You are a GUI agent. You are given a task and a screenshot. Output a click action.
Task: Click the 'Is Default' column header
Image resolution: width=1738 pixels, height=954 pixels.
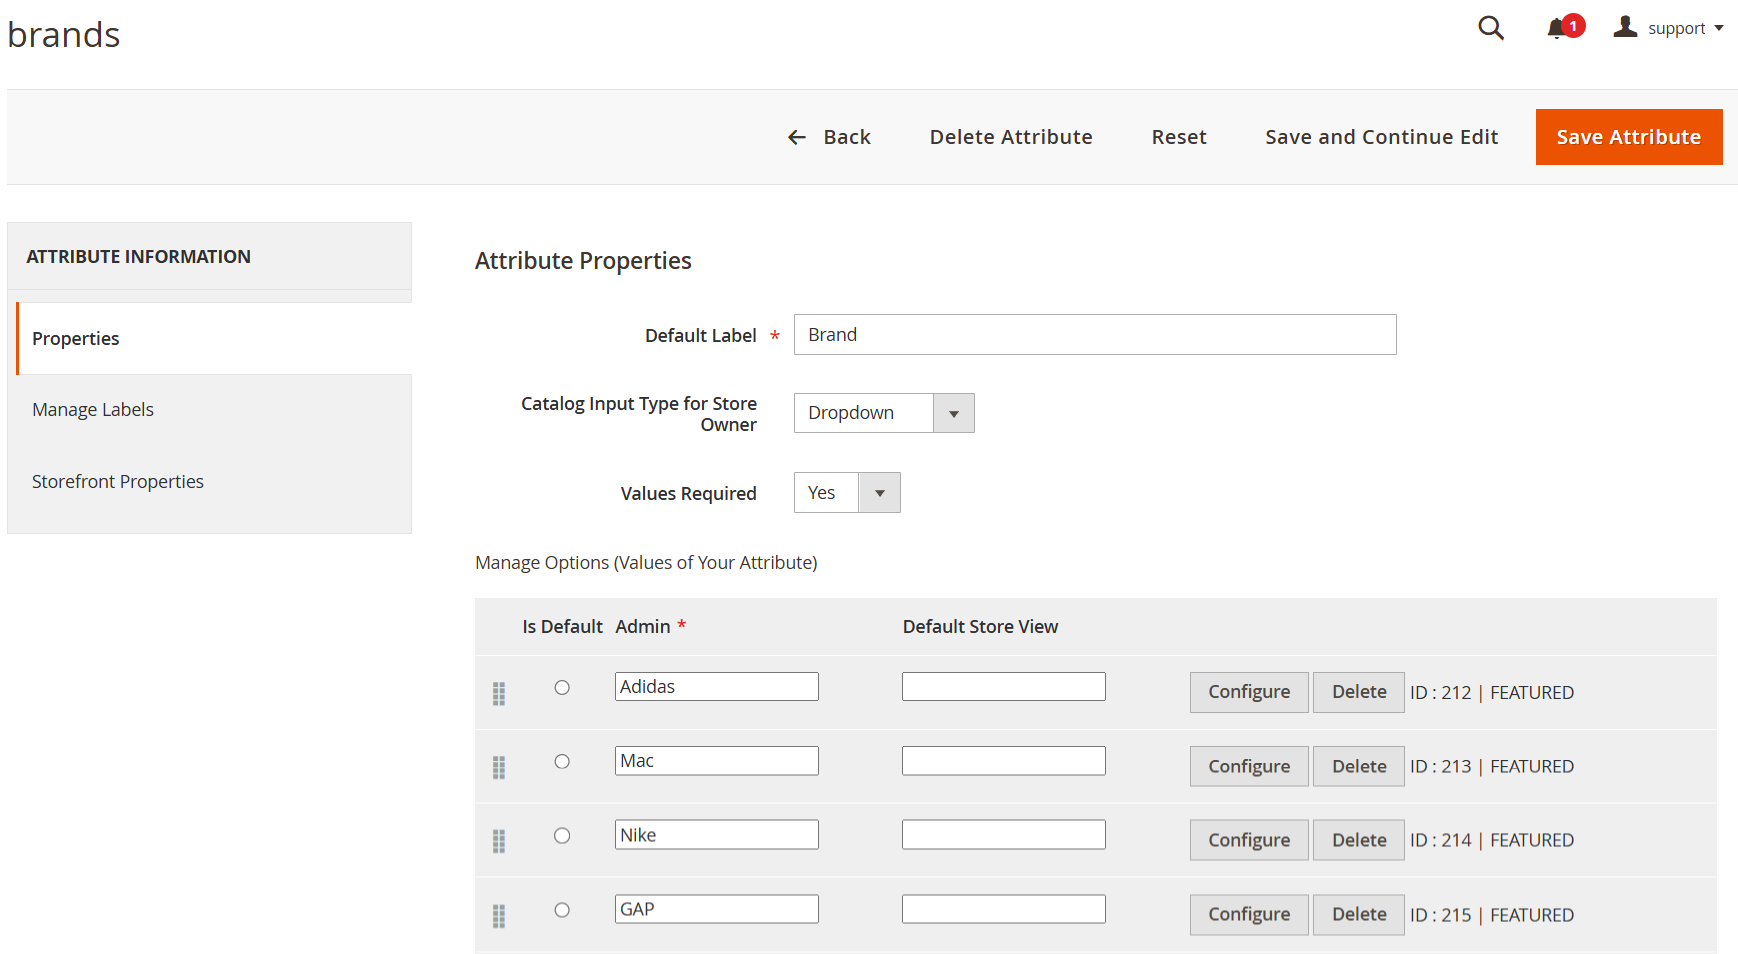(562, 627)
